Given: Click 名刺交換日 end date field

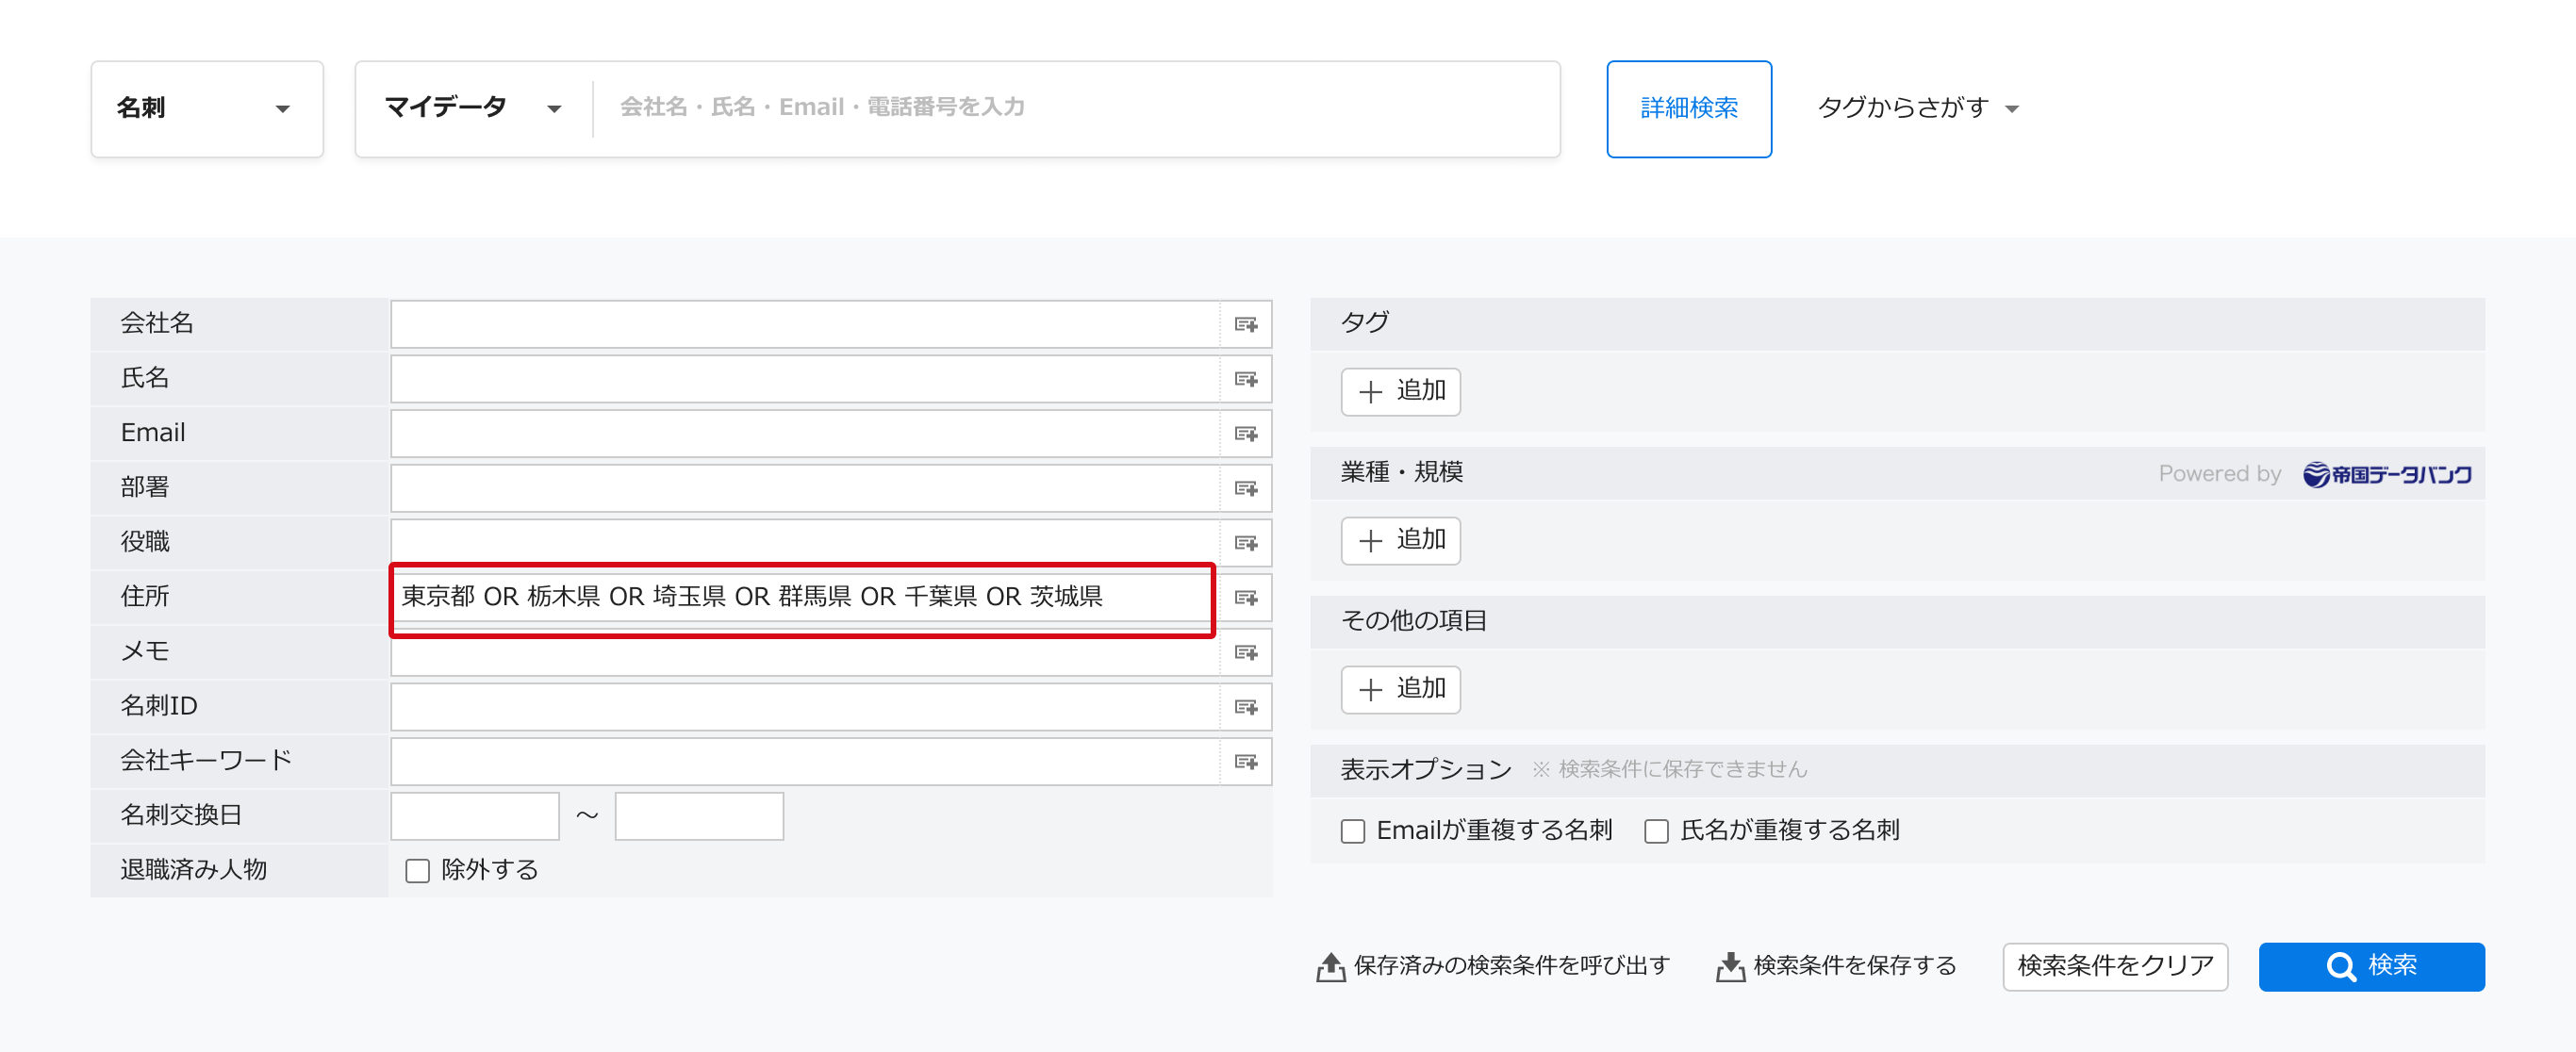Looking at the screenshot, I should coord(699,816).
